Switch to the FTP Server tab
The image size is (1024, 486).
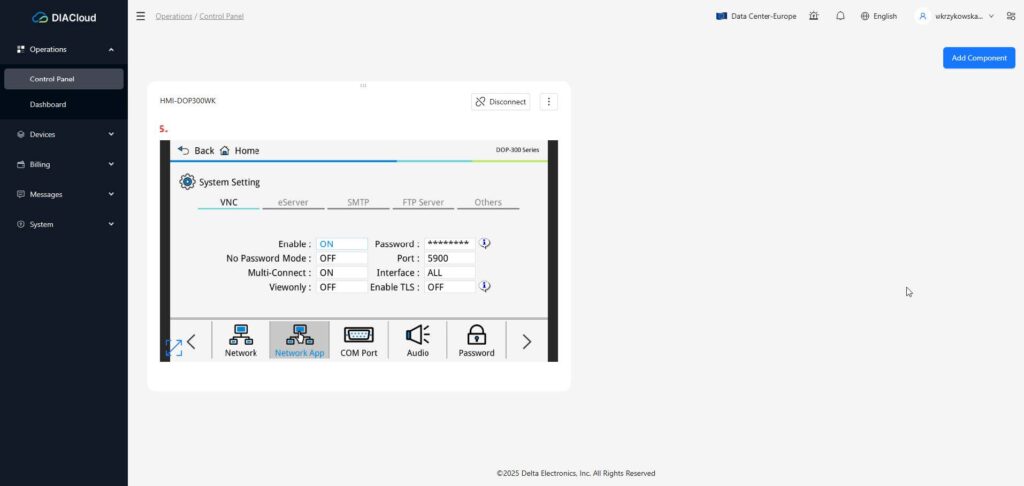tap(423, 202)
